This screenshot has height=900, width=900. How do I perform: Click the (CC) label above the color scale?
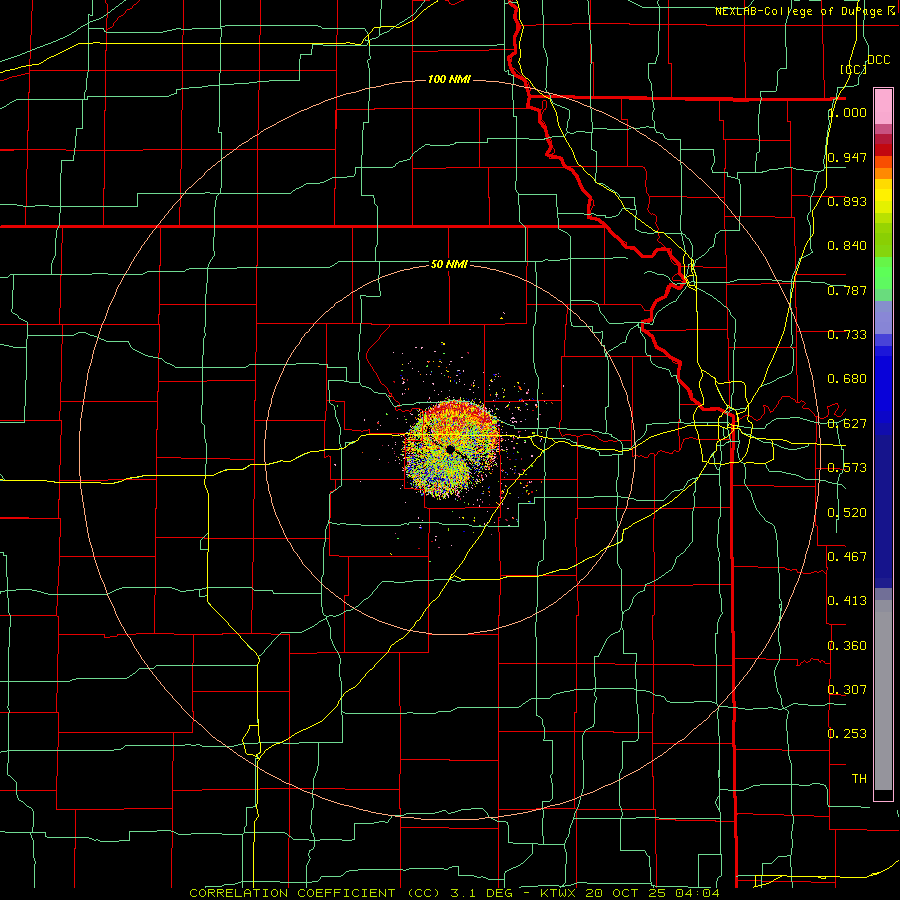point(854,69)
